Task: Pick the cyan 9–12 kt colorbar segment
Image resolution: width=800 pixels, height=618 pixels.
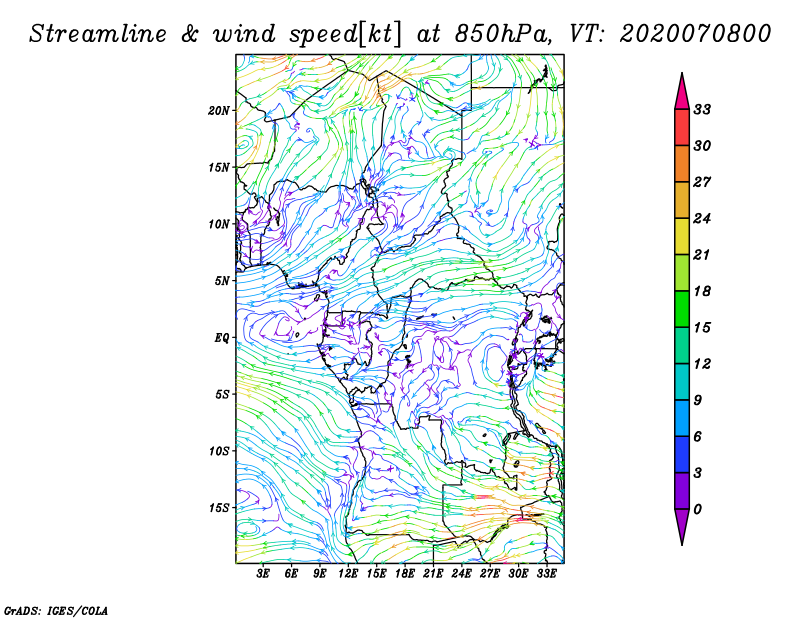Action: (682, 382)
